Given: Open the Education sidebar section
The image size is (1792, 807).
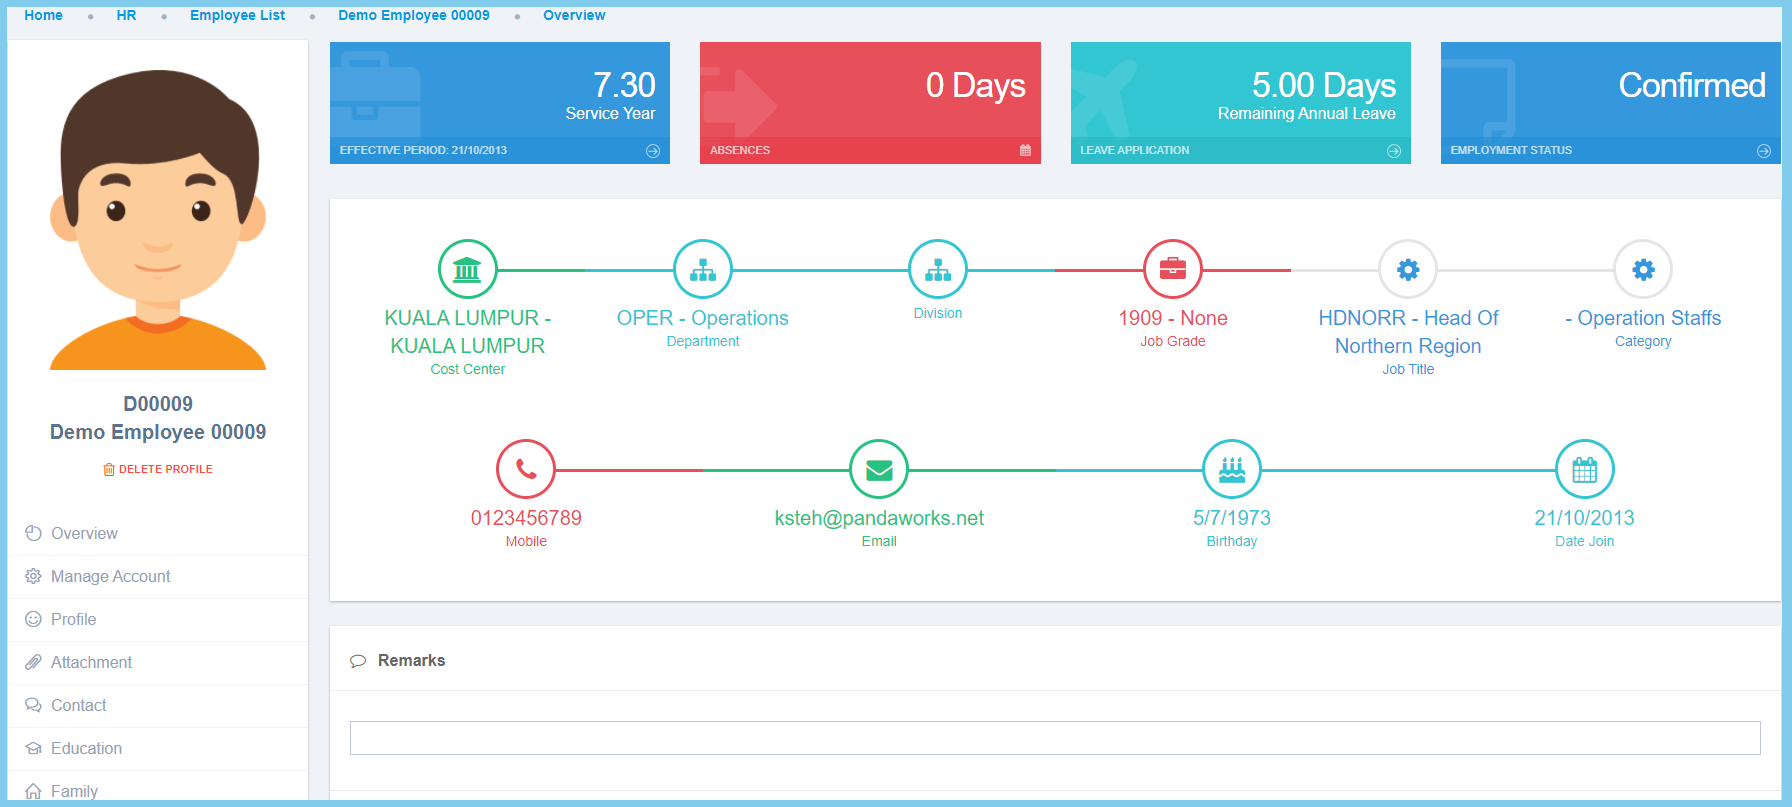Looking at the screenshot, I should pos(86,749).
